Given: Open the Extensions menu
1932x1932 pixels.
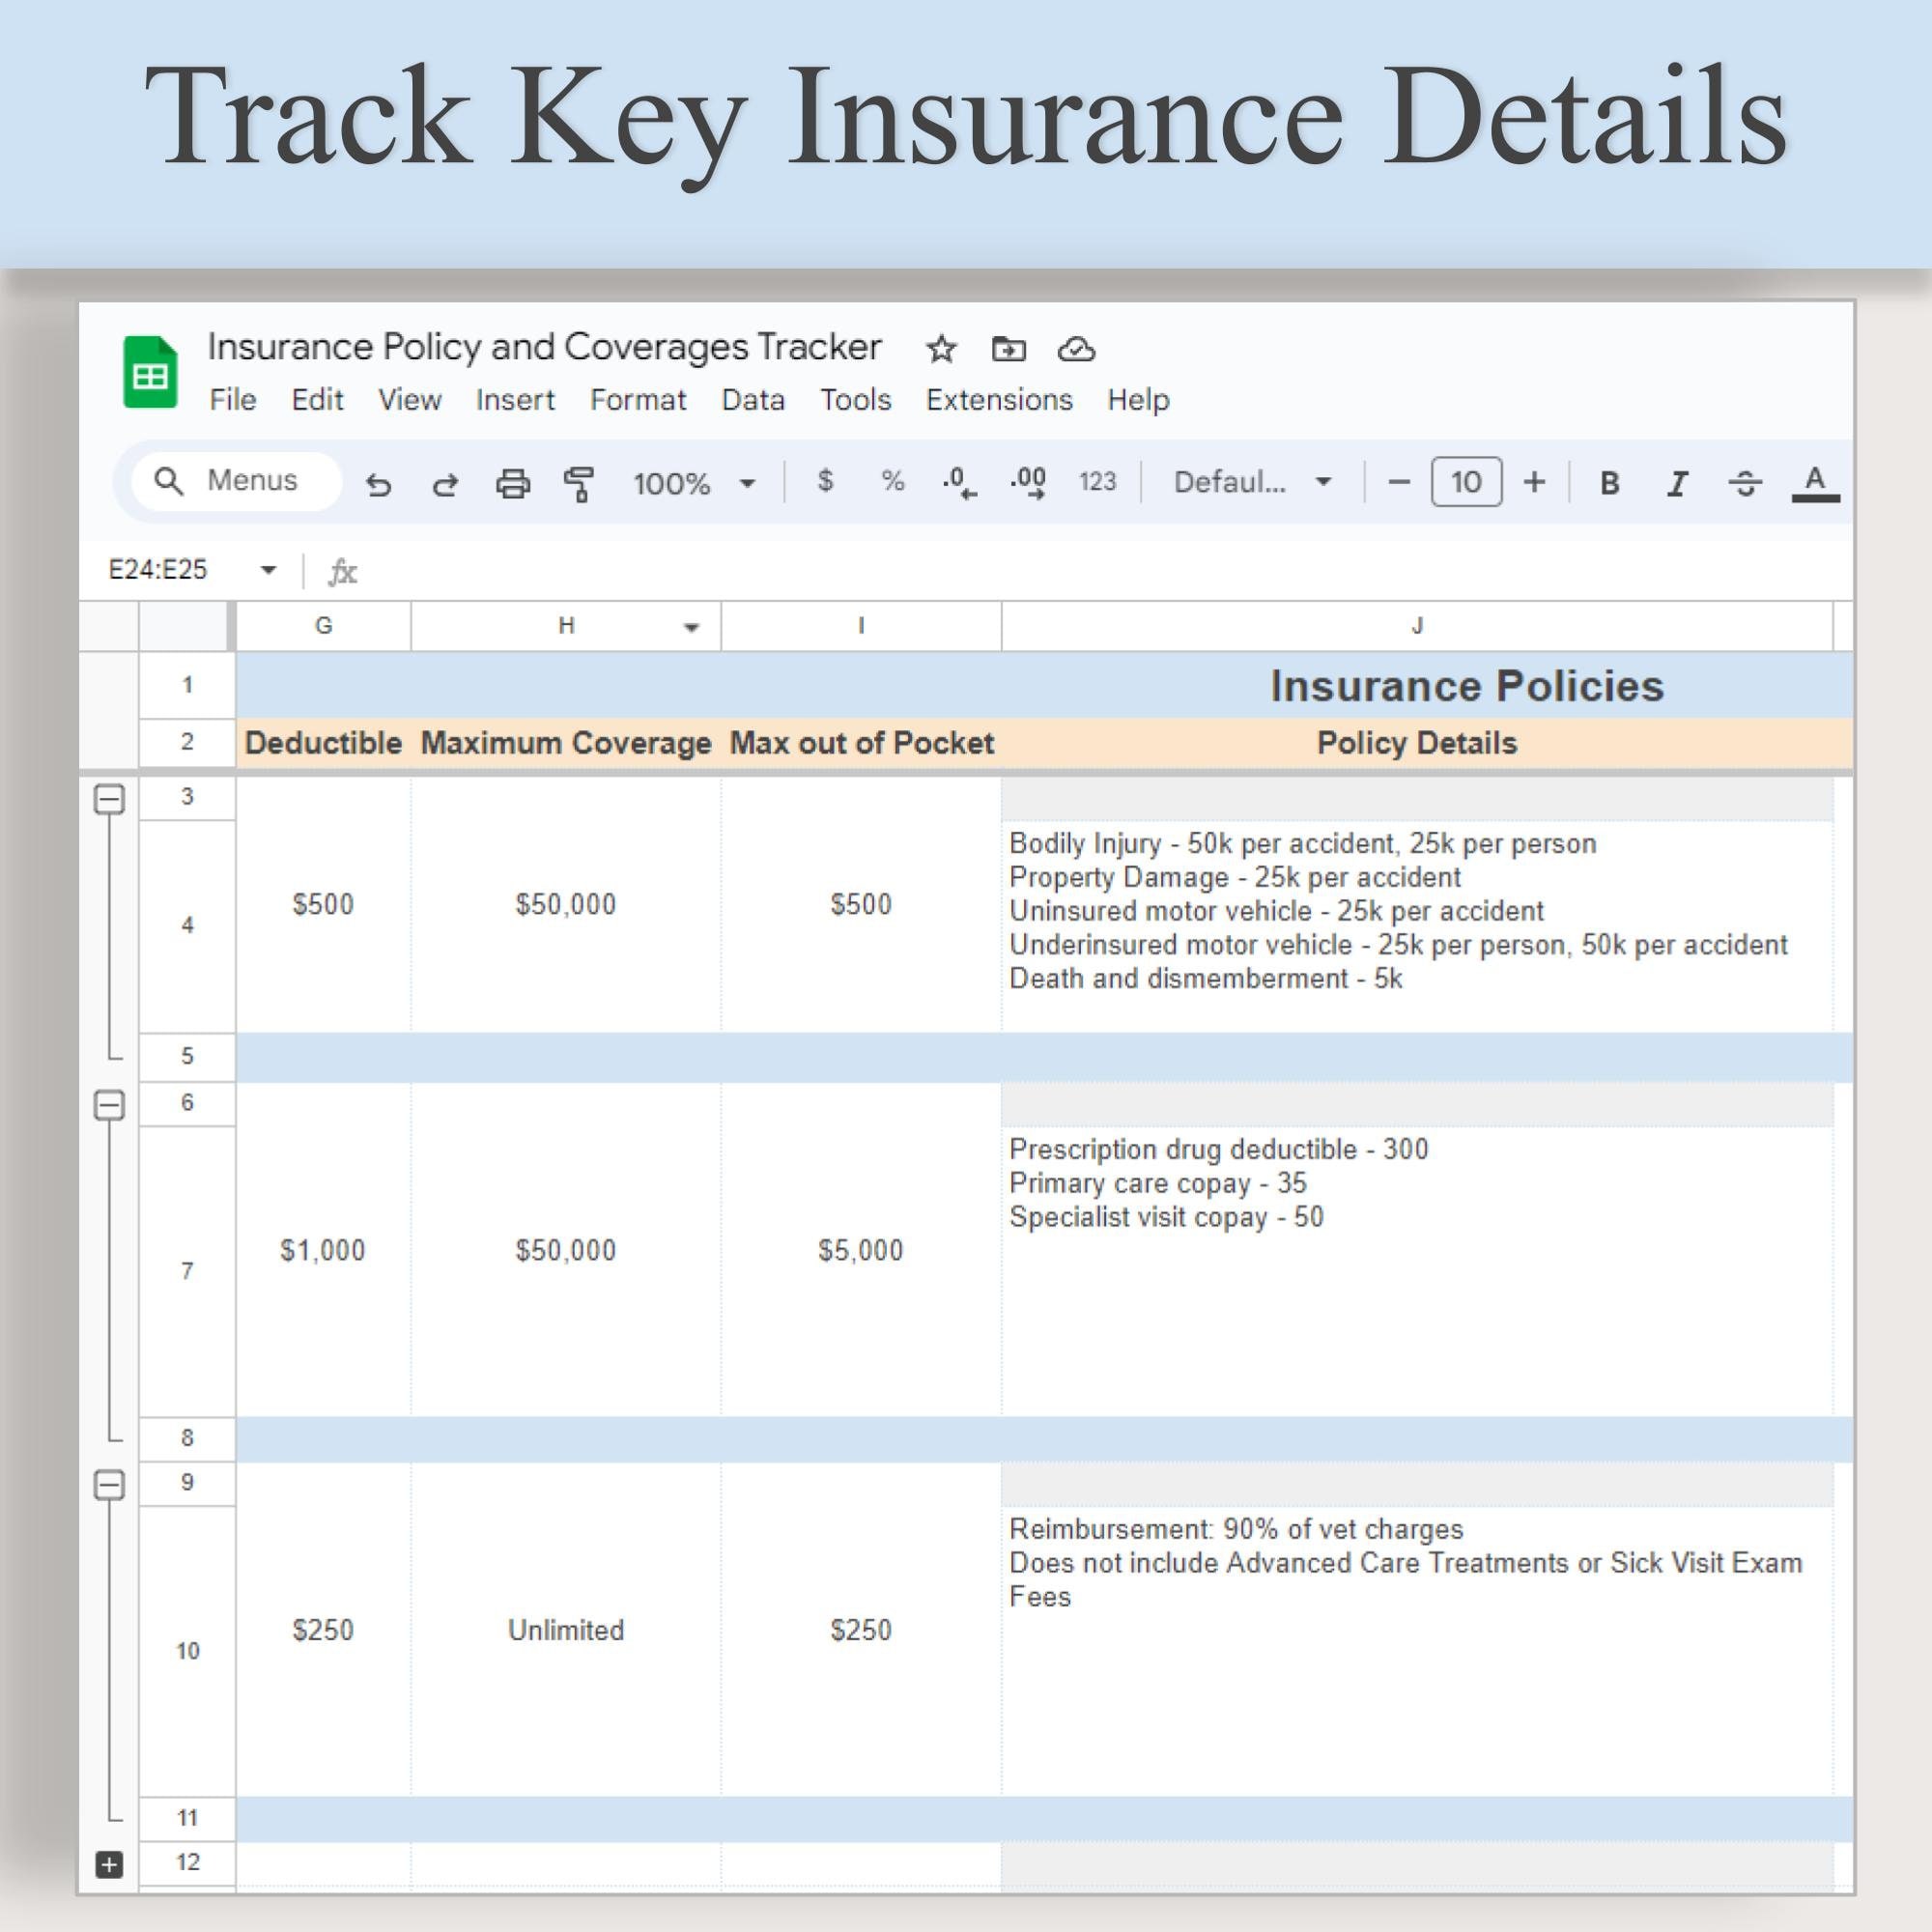Looking at the screenshot, I should point(999,399).
